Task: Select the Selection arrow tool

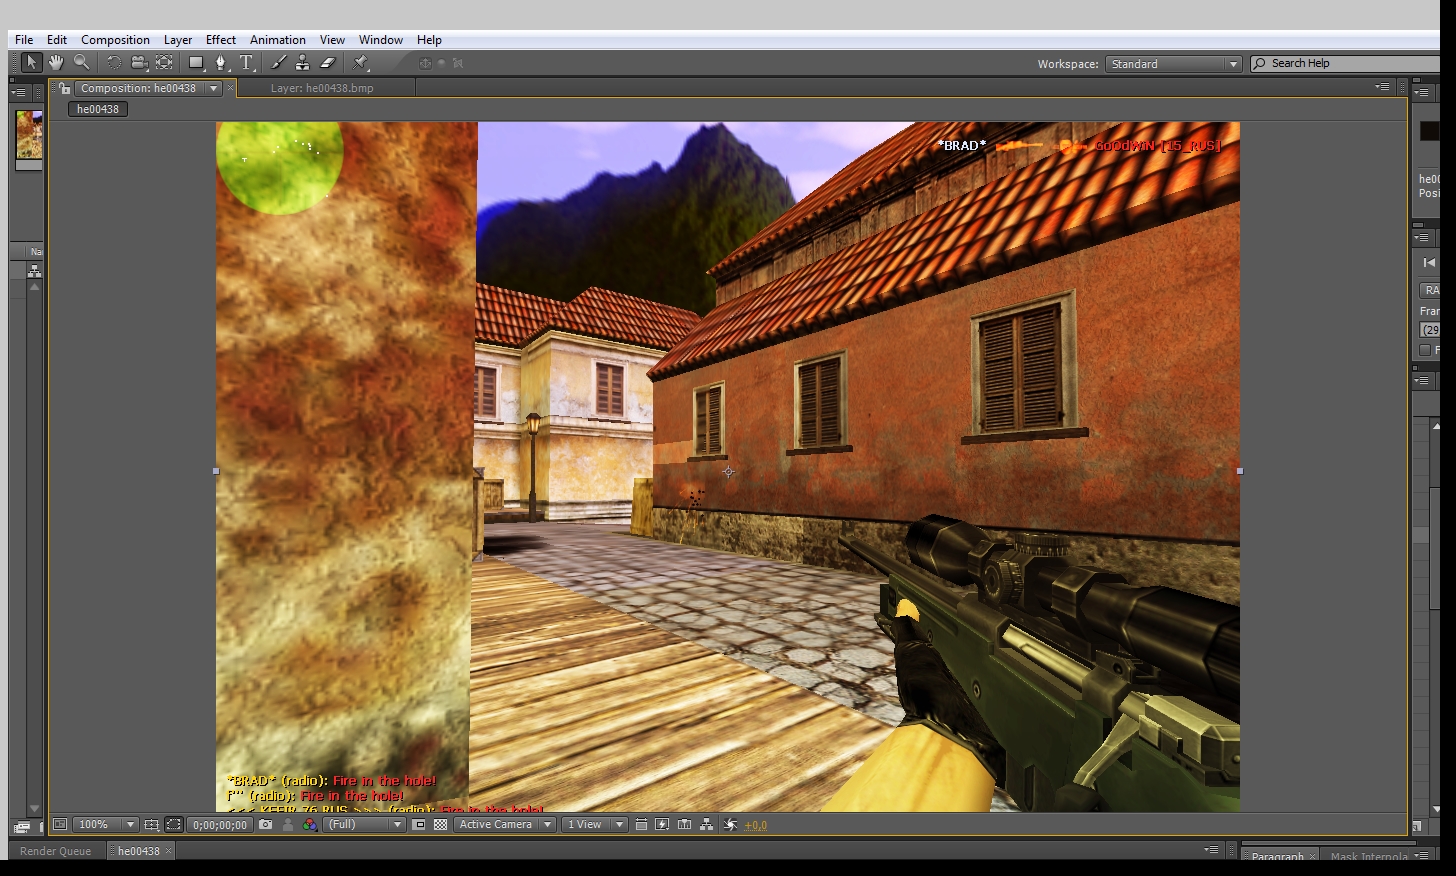Action: click(31, 62)
